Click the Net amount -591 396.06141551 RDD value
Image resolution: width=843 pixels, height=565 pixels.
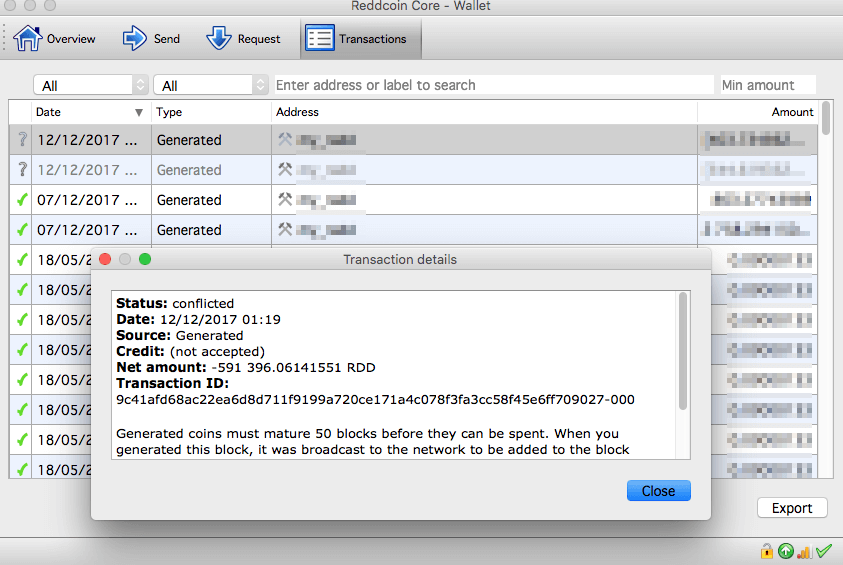tap(294, 368)
